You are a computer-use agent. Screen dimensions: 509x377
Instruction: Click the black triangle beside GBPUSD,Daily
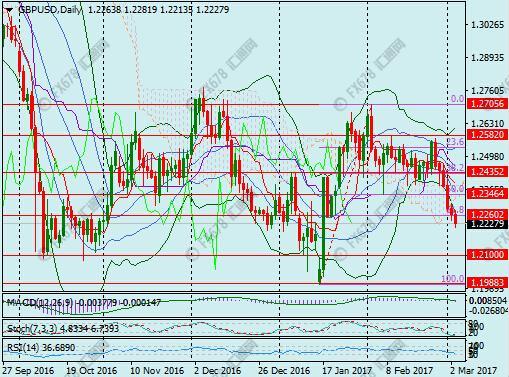point(9,10)
